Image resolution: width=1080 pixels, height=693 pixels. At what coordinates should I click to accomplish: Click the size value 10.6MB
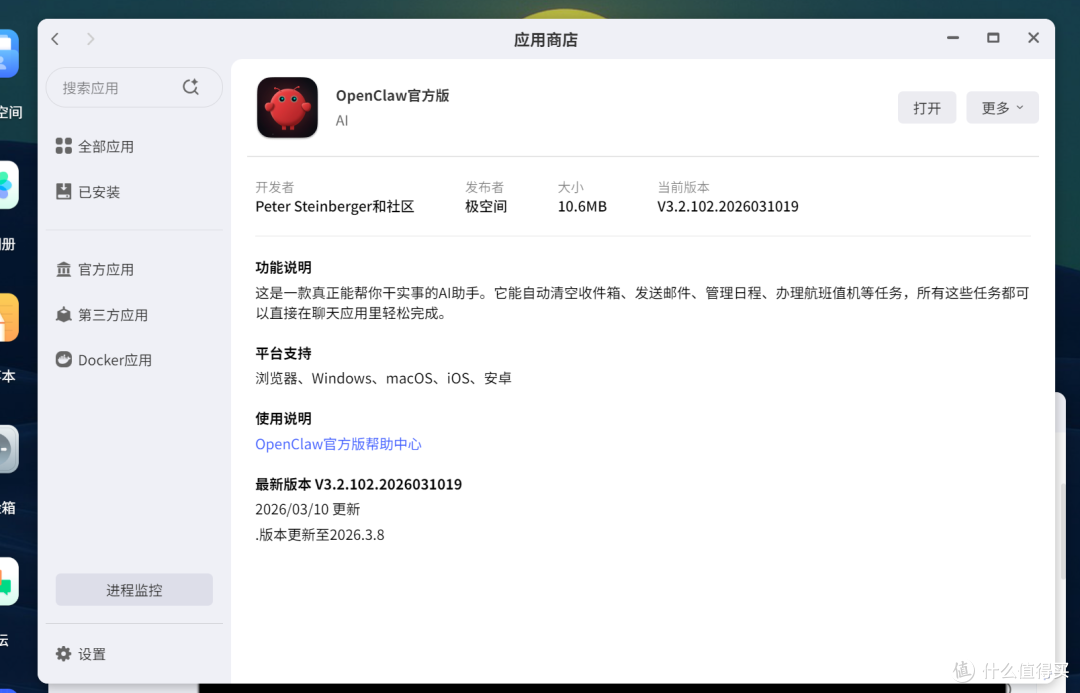tap(582, 207)
